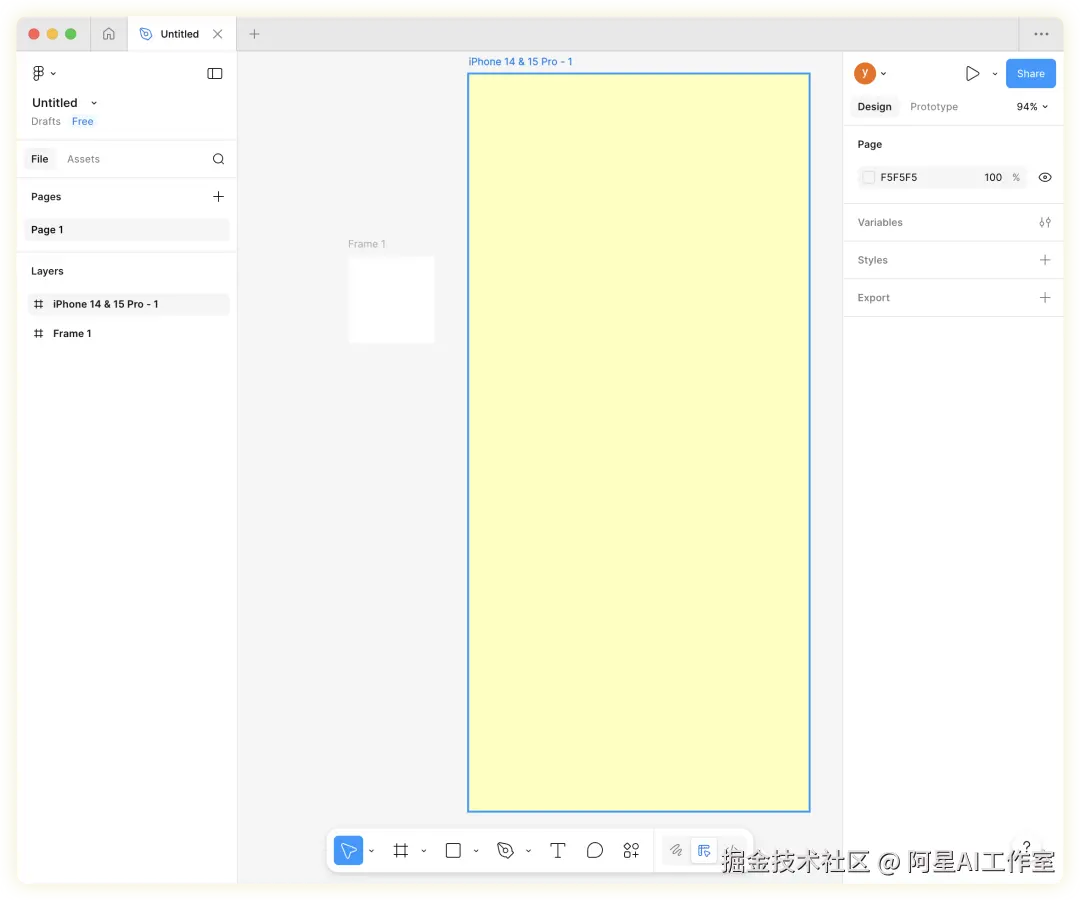The height and width of the screenshot is (900, 1080).
Task: Switch to the File tab
Action: pyautogui.click(x=40, y=159)
